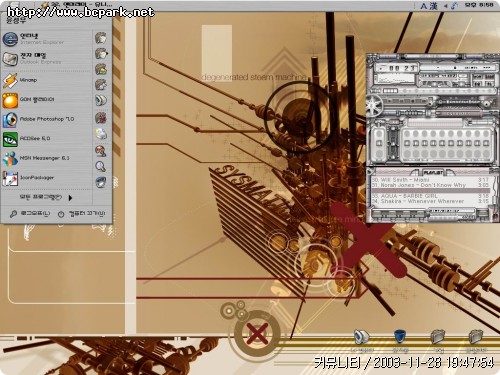Open the monitor-shaped My Computer icon in start menu

pos(101,100)
